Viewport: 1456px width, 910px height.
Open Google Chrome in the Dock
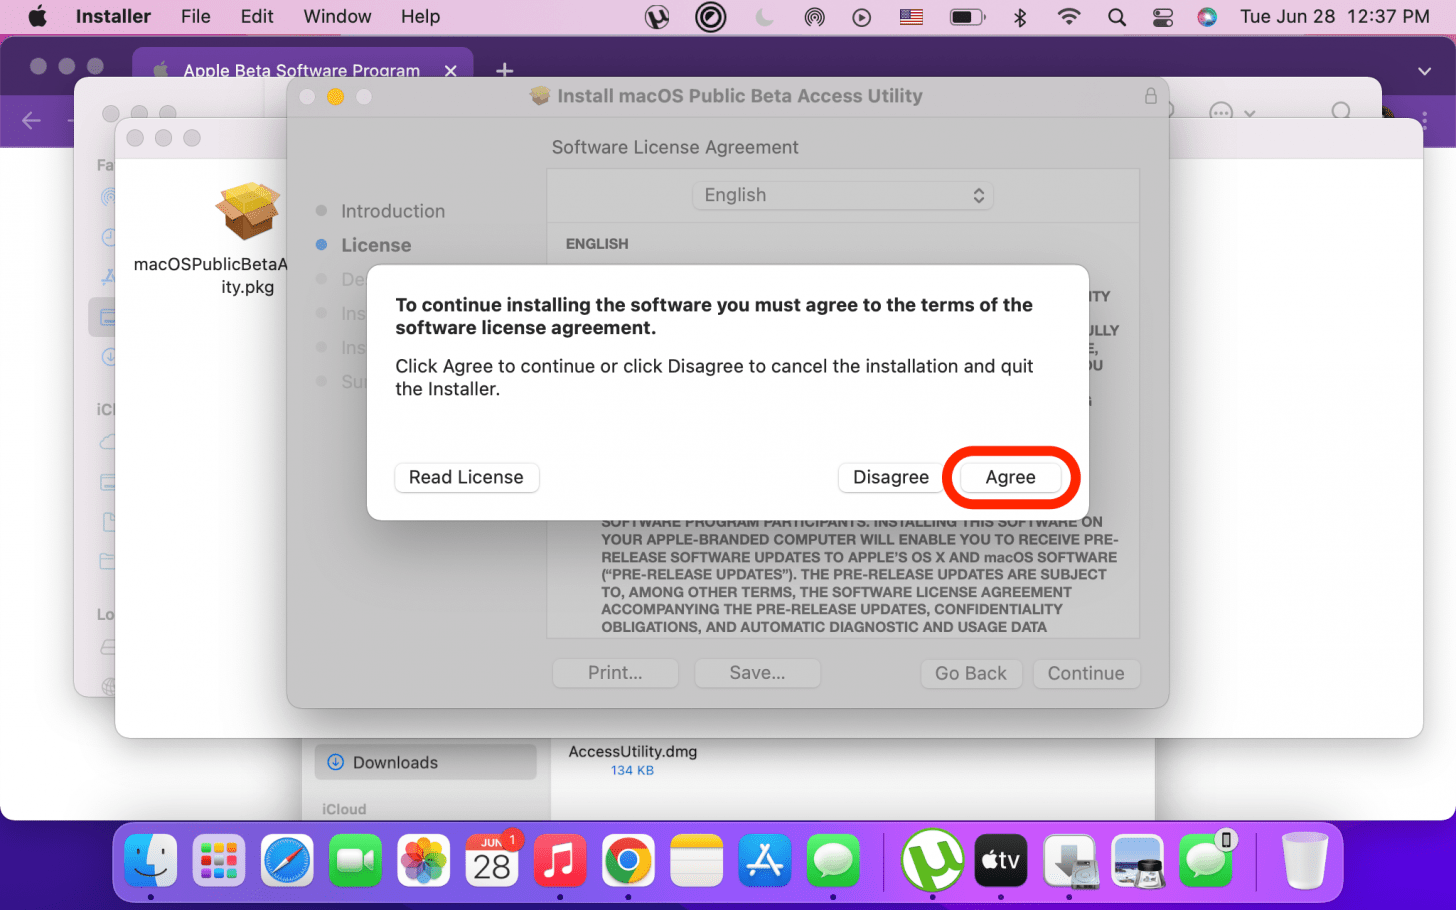click(x=628, y=860)
